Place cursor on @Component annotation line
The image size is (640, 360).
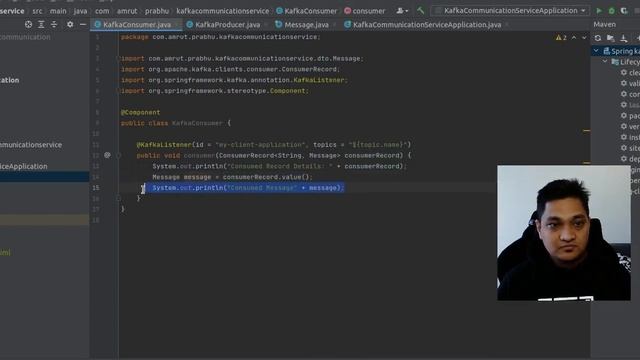pos(140,112)
